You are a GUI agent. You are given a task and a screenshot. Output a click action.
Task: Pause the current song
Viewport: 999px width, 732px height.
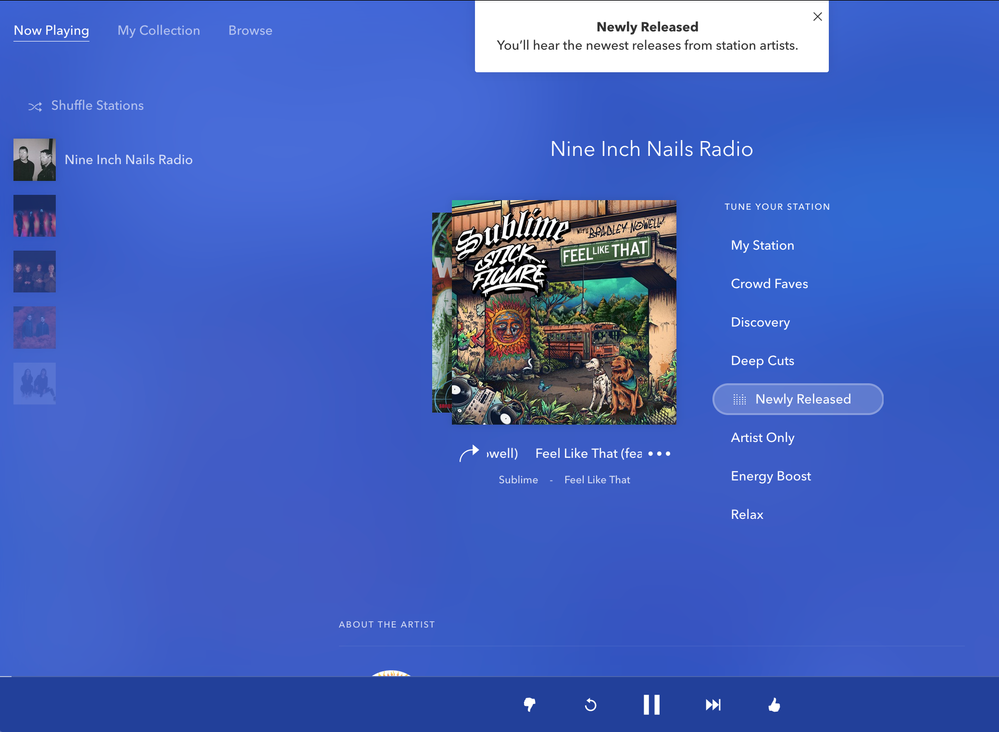point(651,705)
